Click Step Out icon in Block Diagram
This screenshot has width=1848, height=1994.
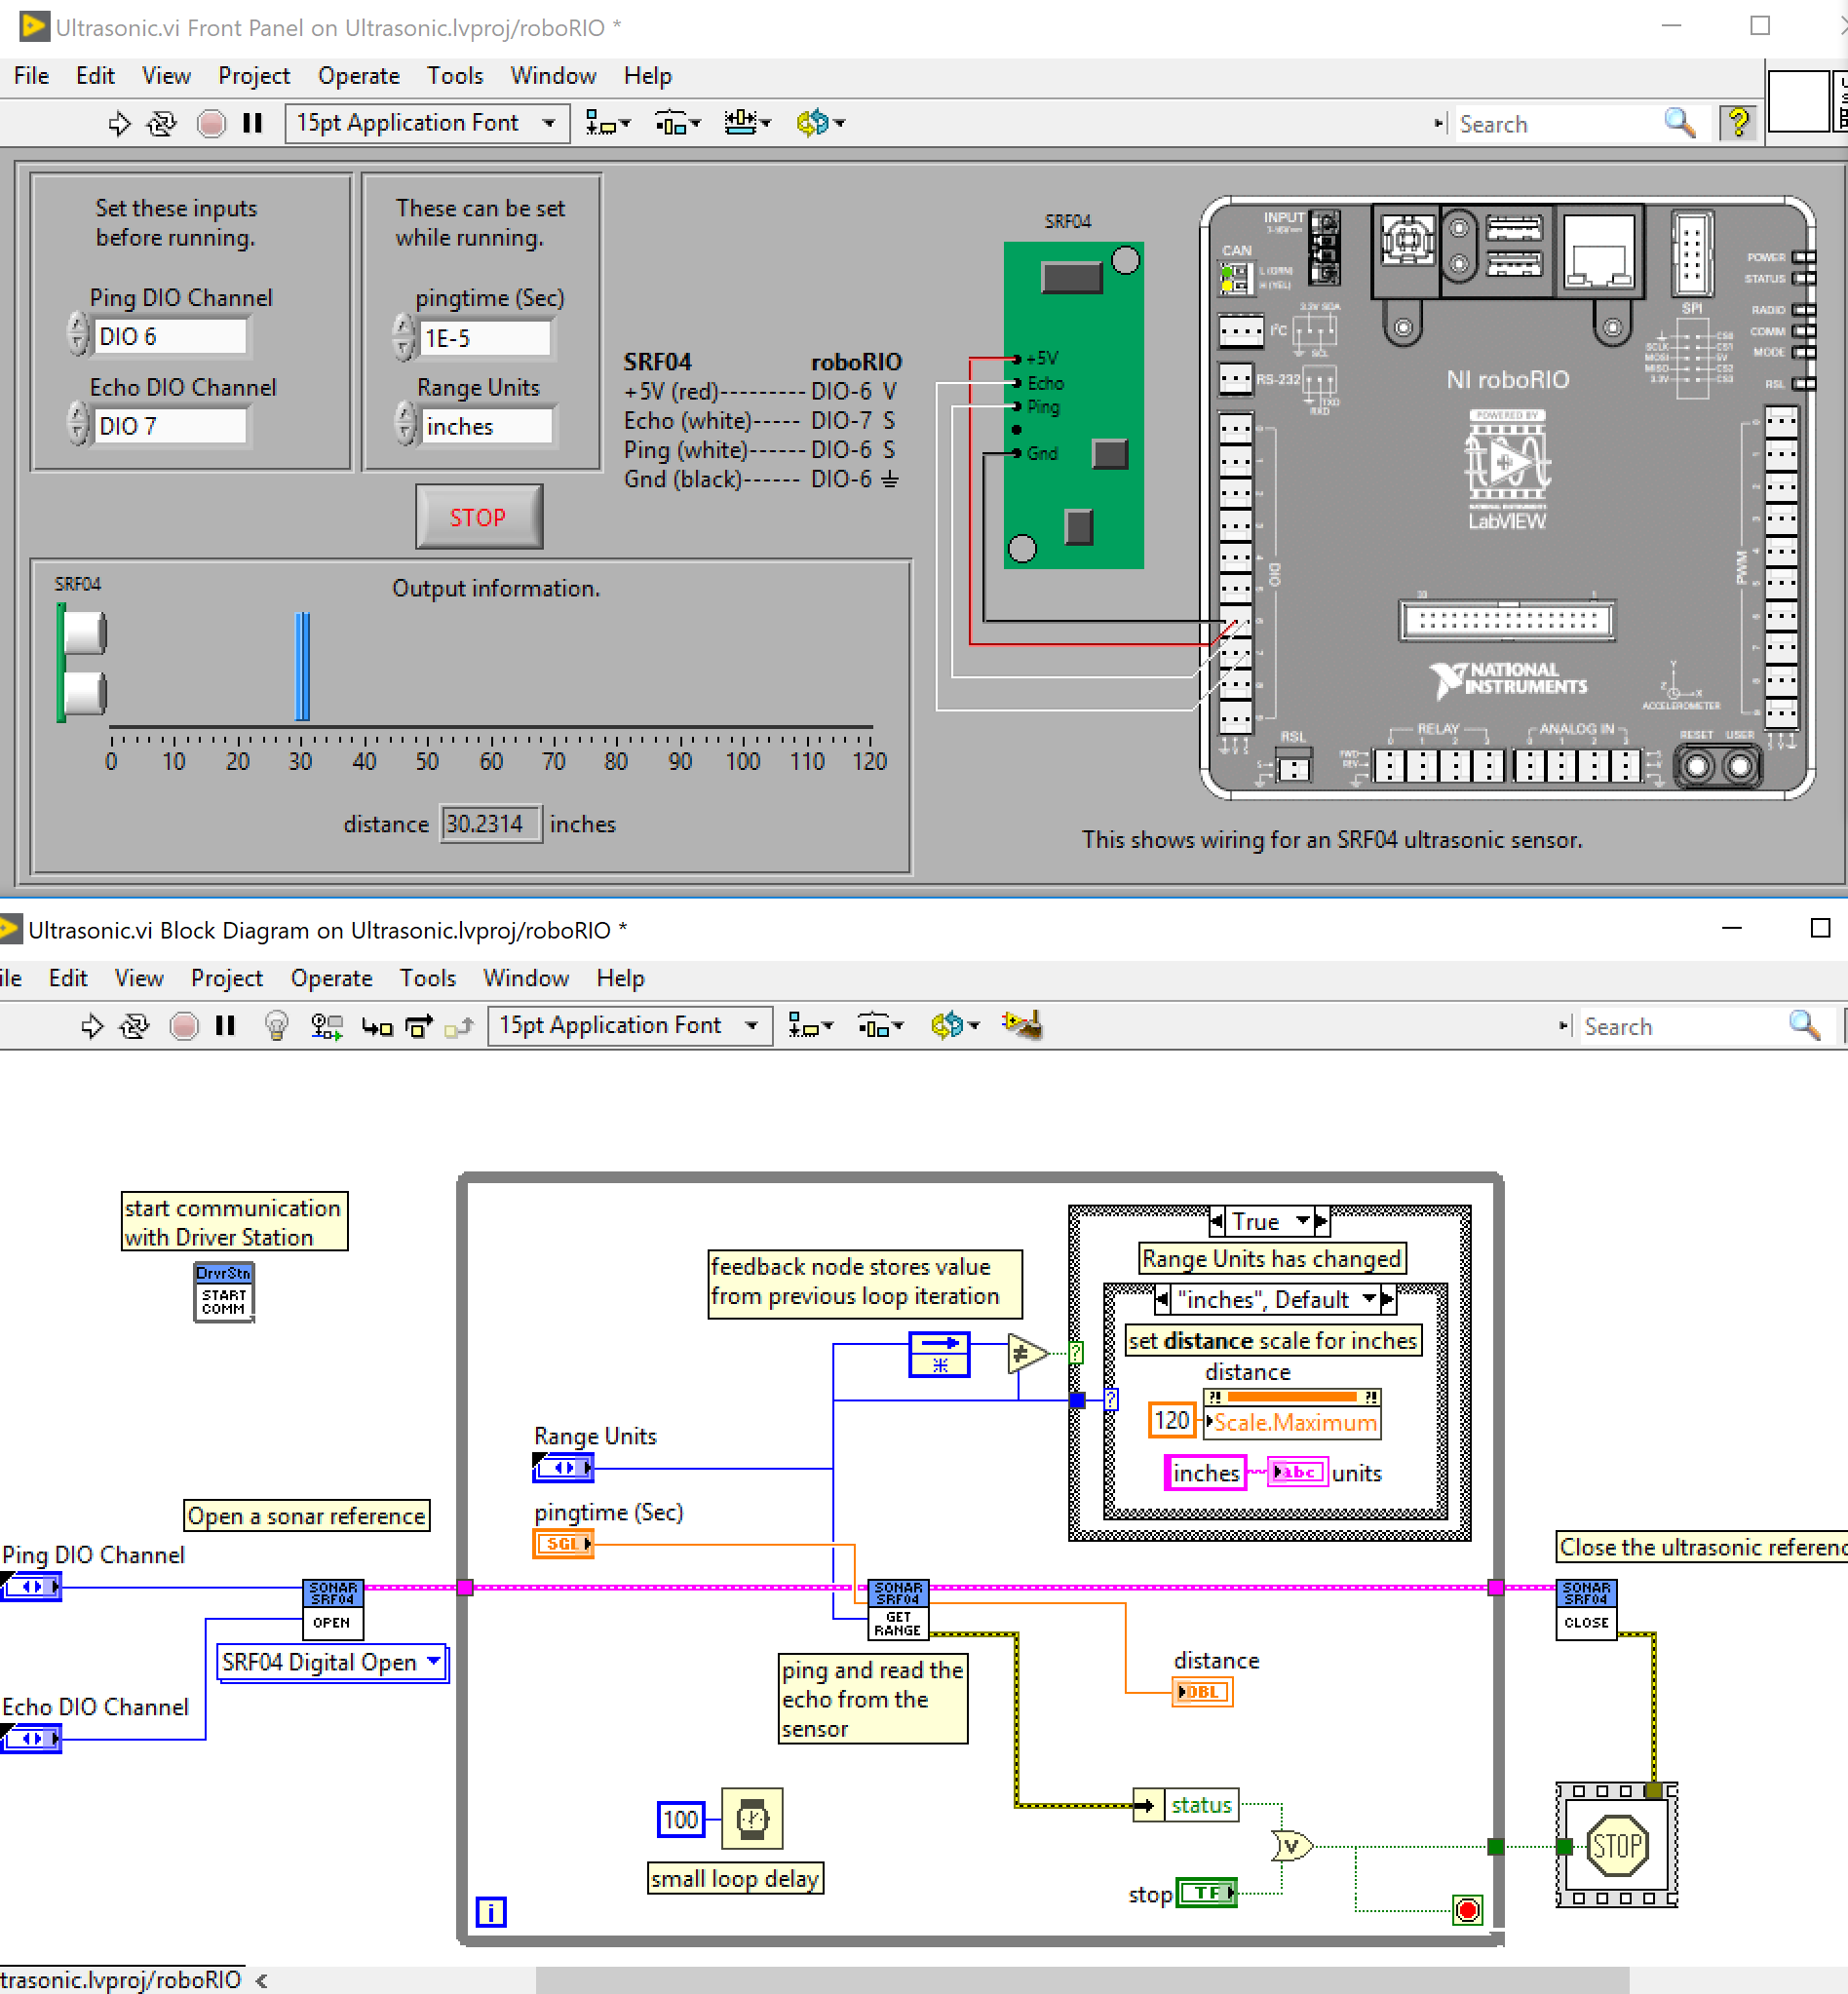459,1027
